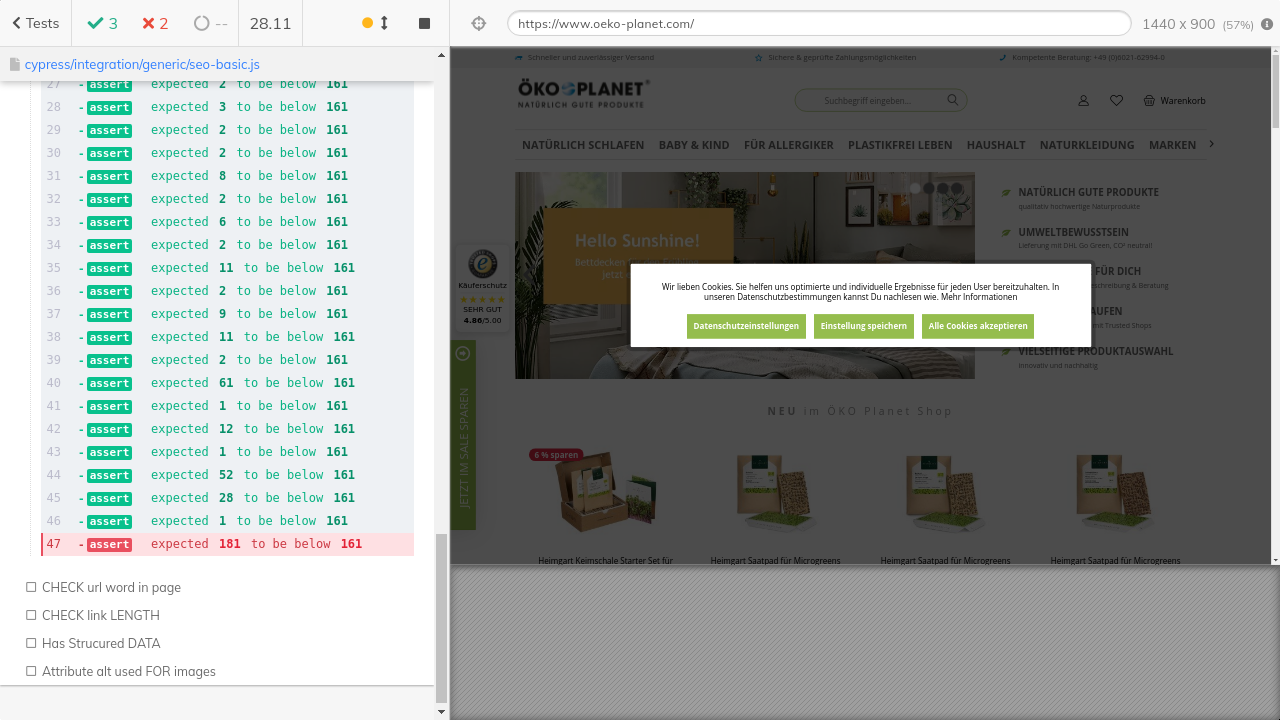
Task: Expand the 'Jetzt im Sale sparen' side tab
Action: click(463, 435)
